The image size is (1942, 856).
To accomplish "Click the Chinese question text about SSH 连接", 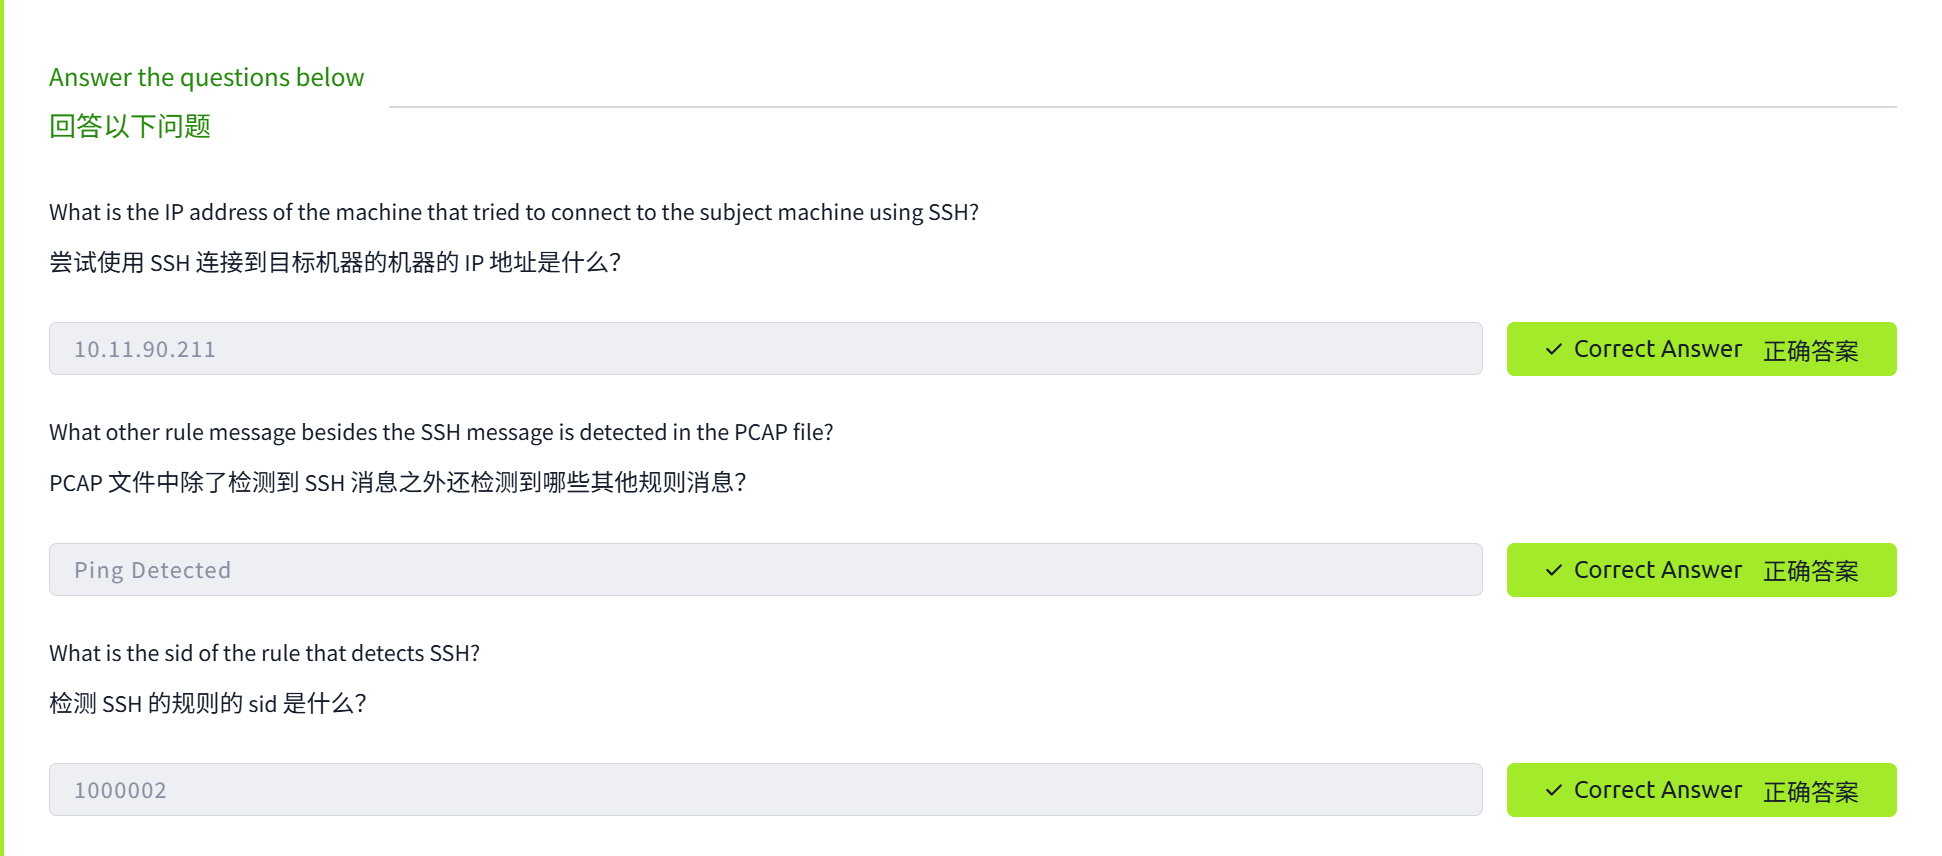I will click(x=335, y=262).
